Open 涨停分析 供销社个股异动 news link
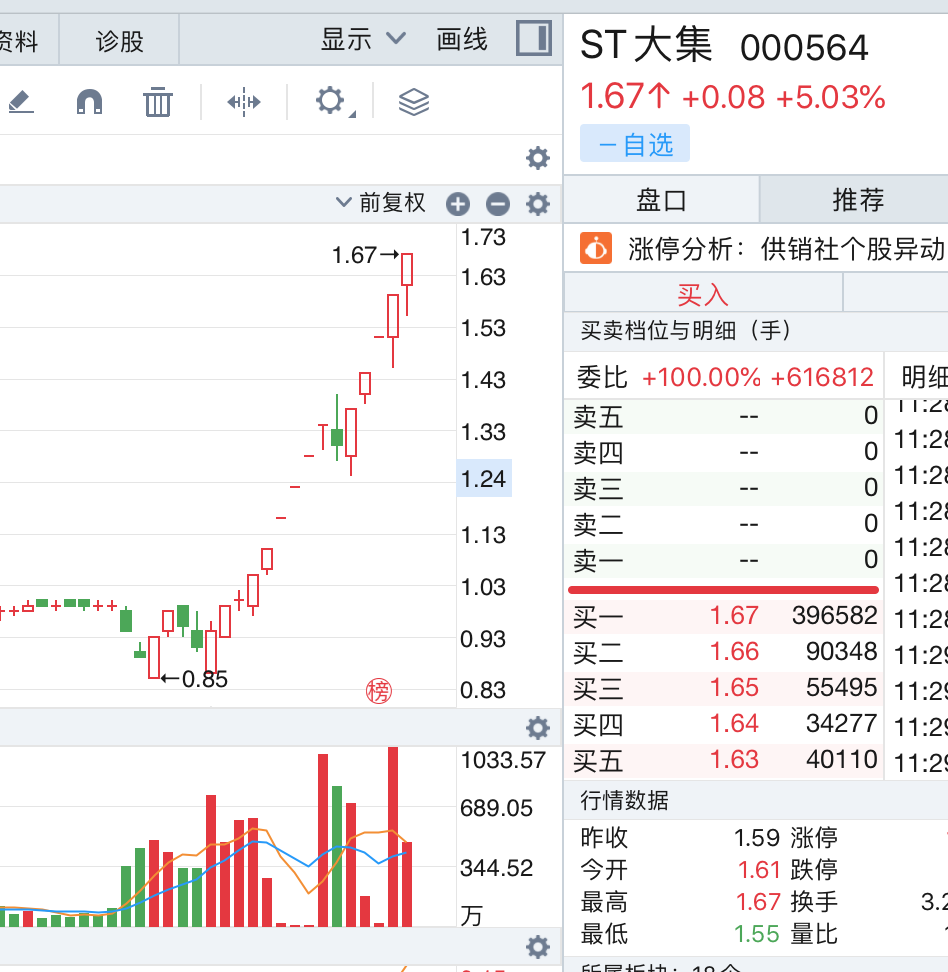 786,249
